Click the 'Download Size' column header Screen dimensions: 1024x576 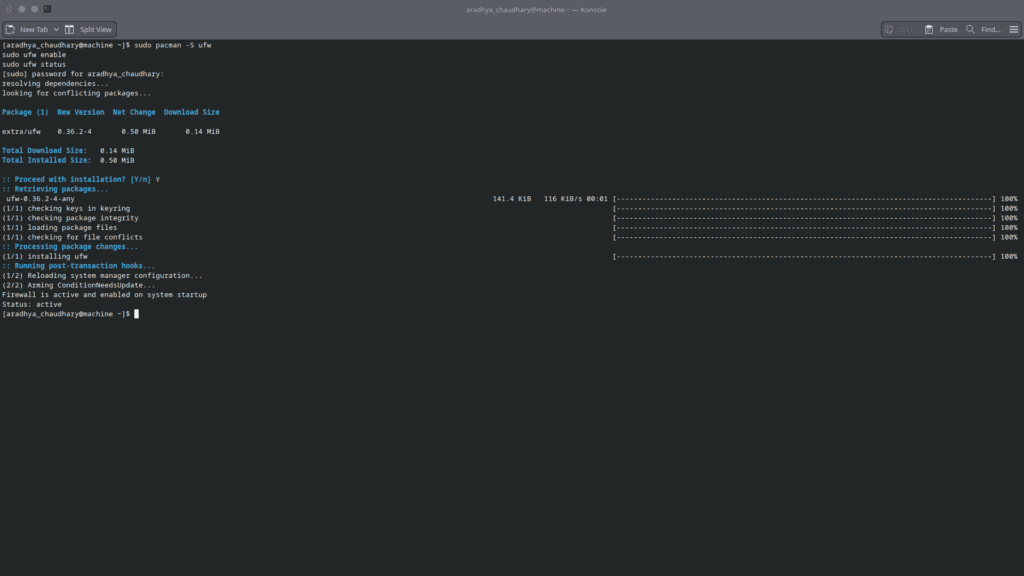(x=191, y=112)
